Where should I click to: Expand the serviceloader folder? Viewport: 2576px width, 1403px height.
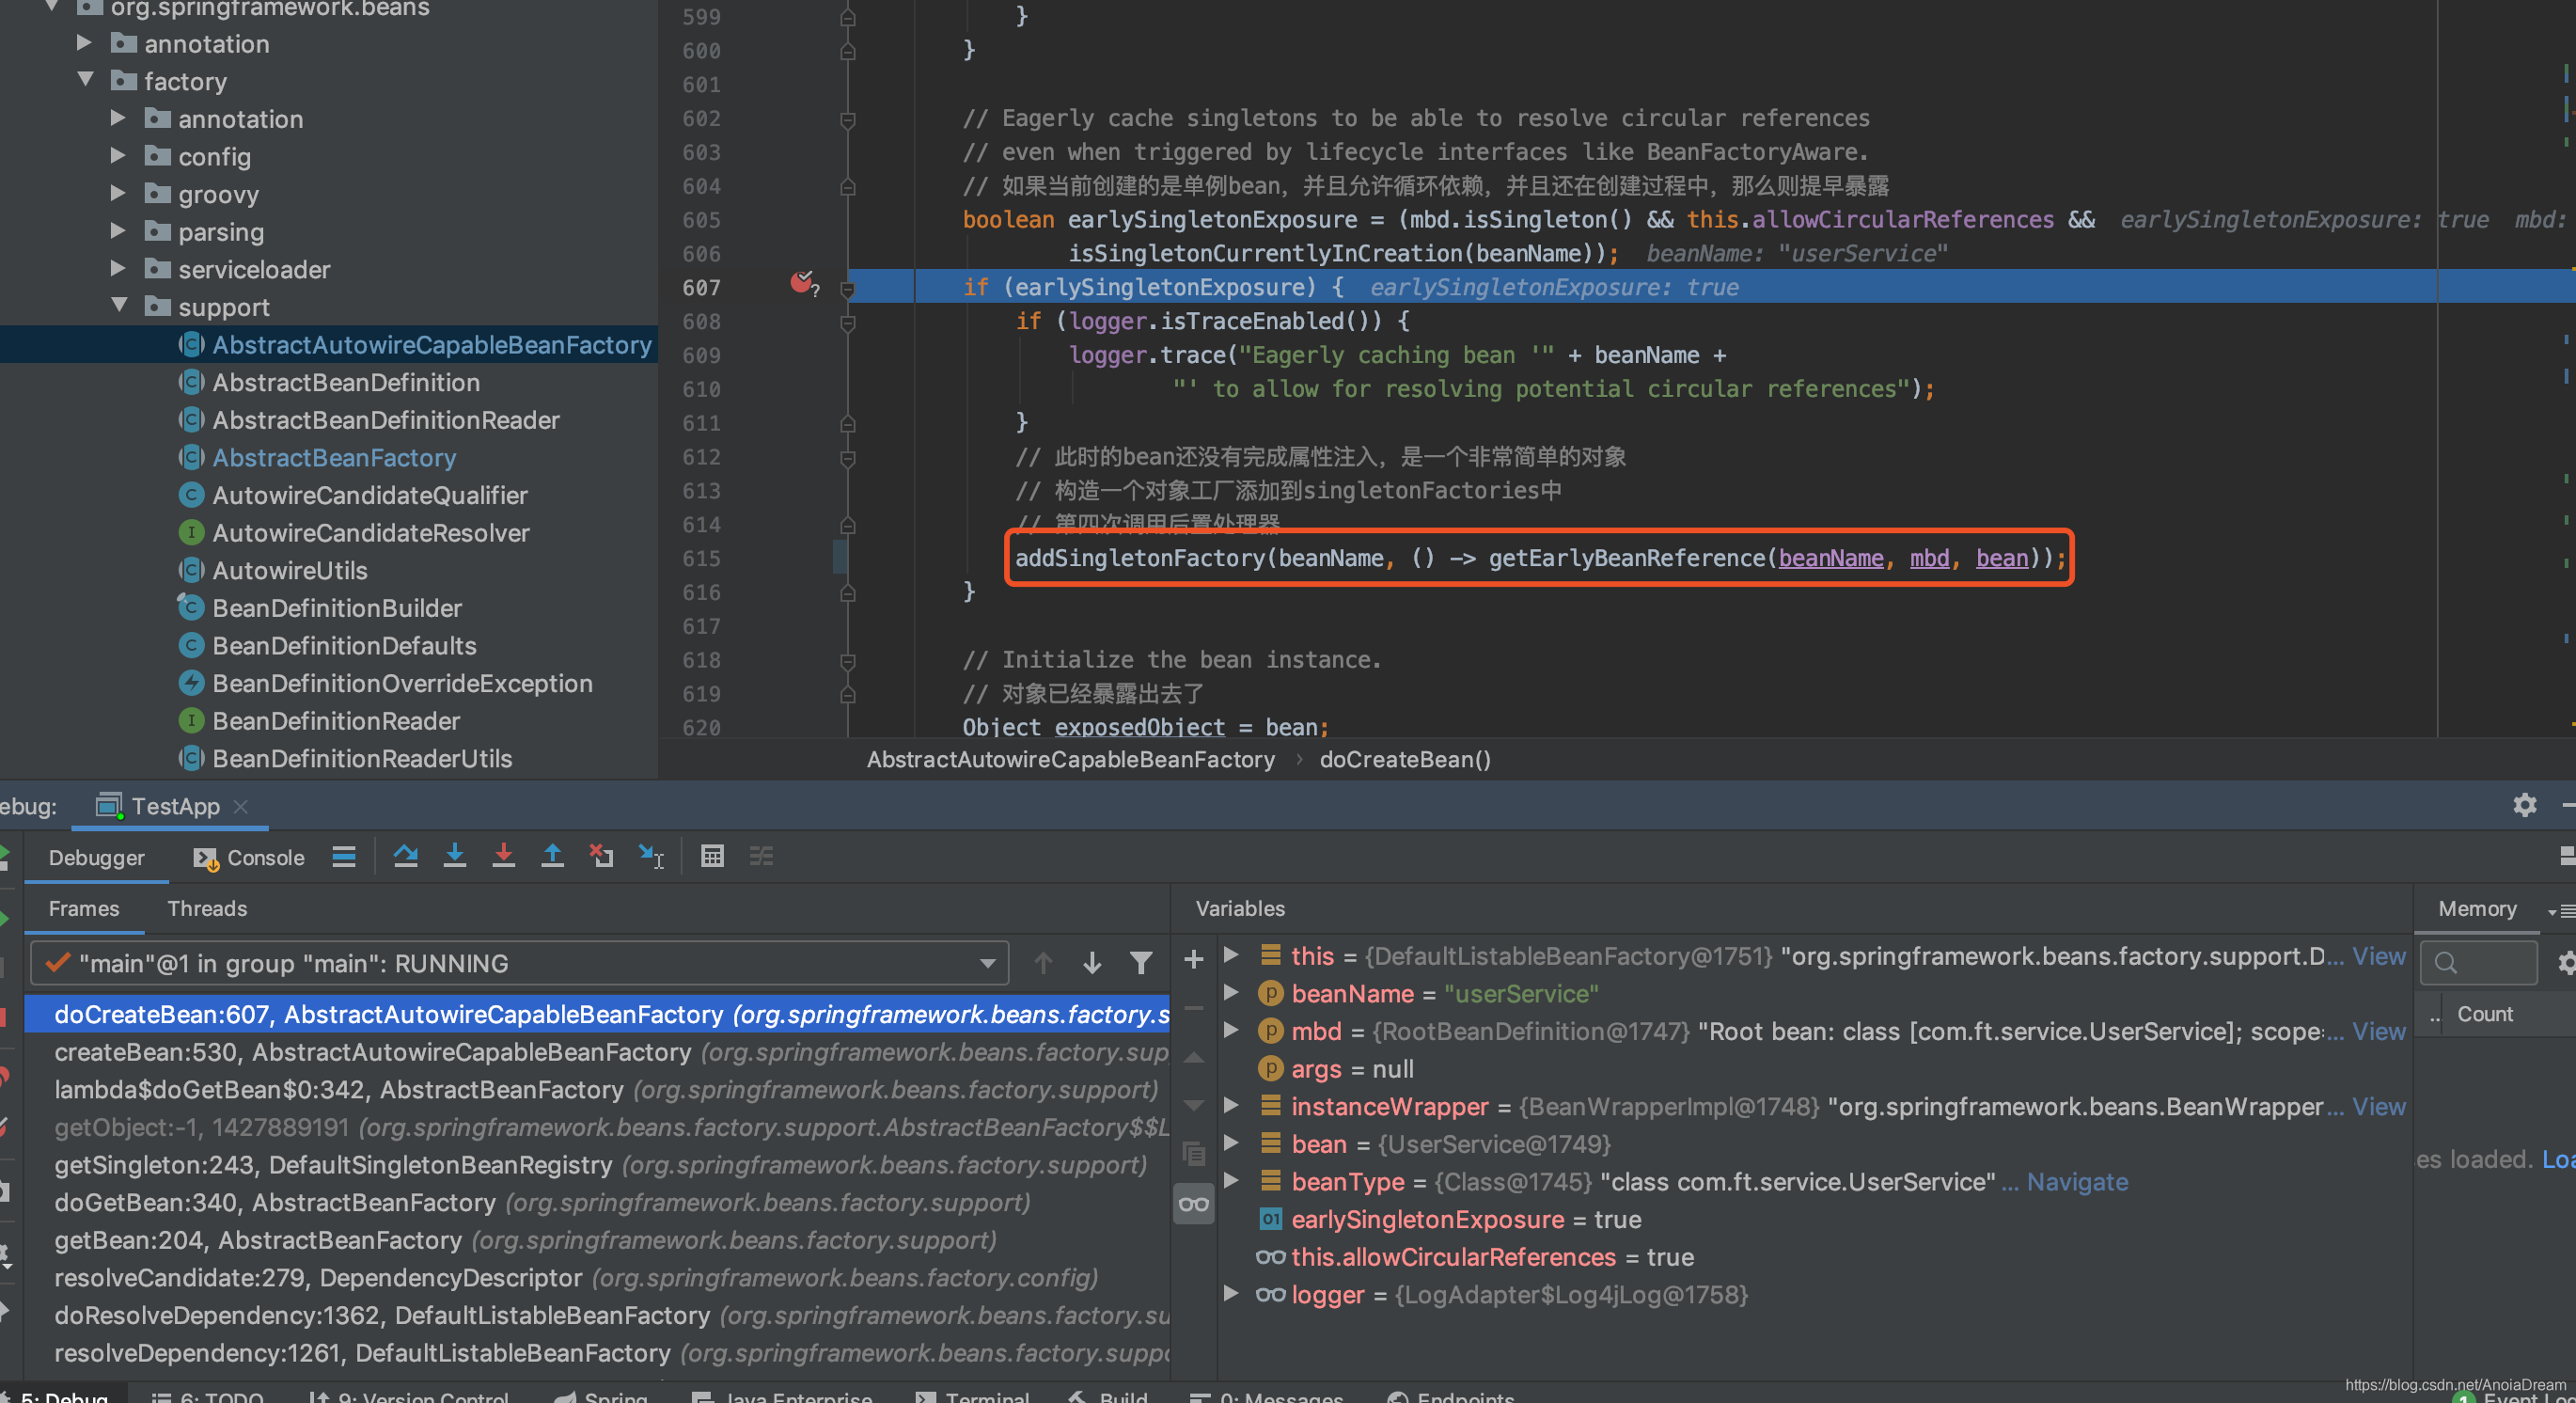118,268
